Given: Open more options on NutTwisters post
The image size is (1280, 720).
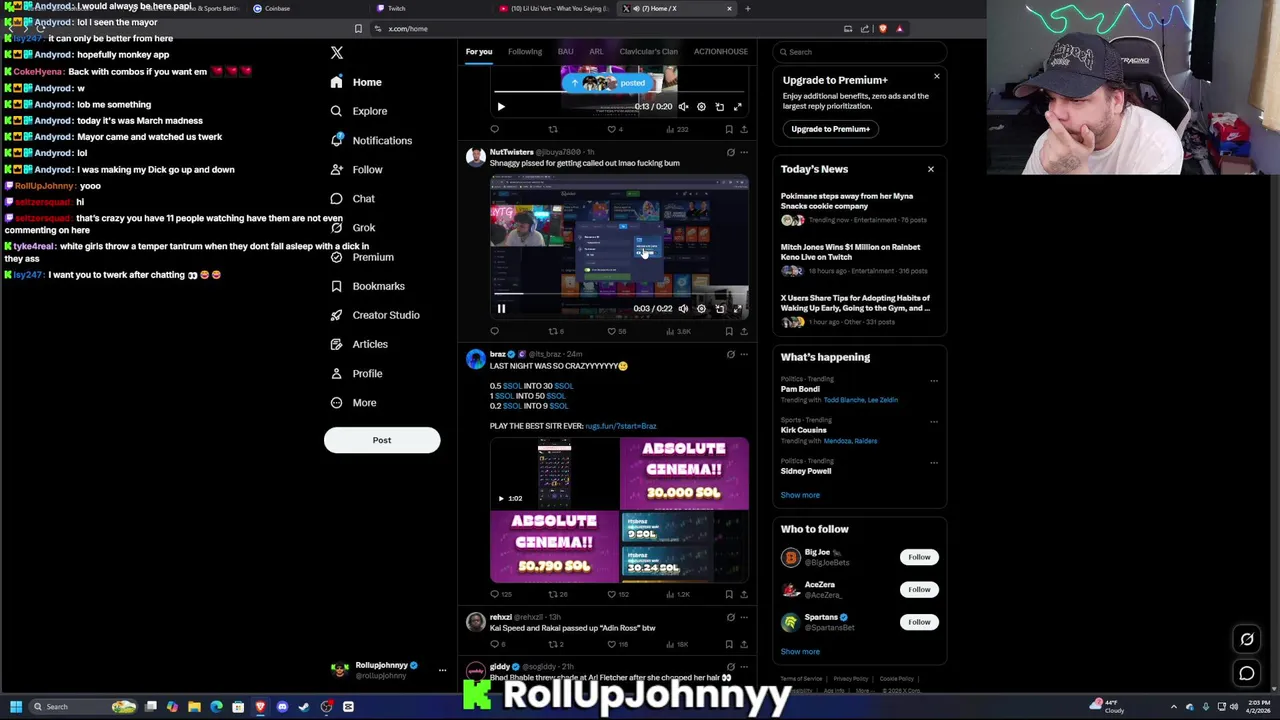Looking at the screenshot, I should point(743,152).
